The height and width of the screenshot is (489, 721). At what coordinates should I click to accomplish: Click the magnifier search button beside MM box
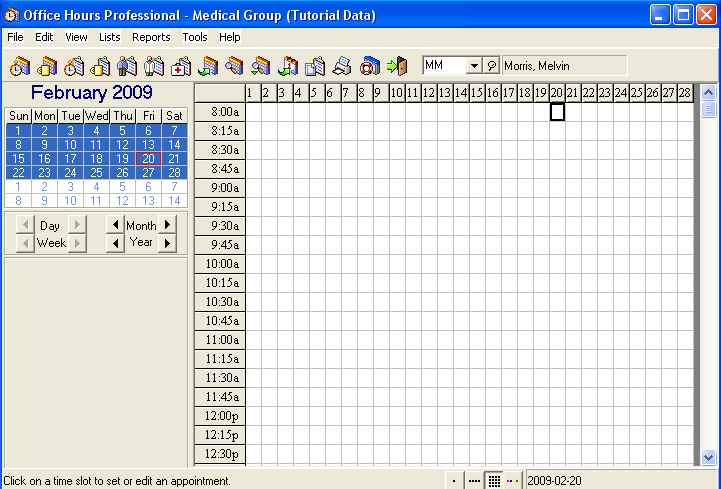[492, 65]
